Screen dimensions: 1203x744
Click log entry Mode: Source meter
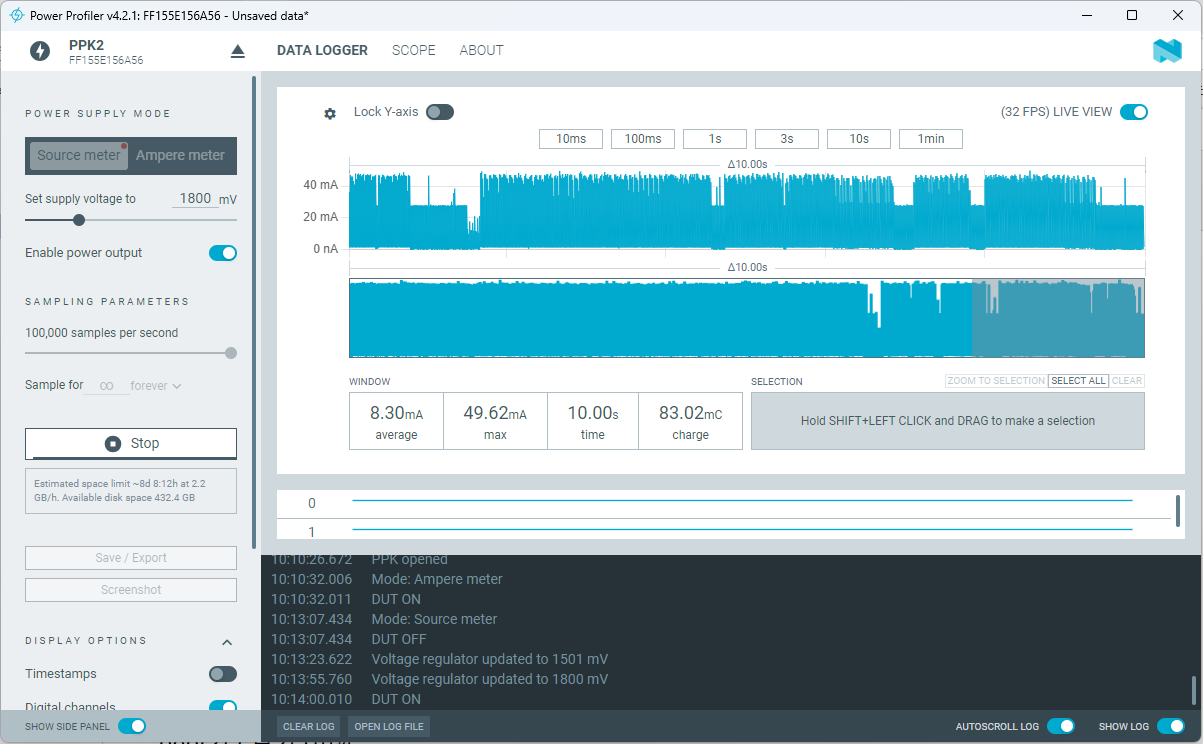point(434,619)
